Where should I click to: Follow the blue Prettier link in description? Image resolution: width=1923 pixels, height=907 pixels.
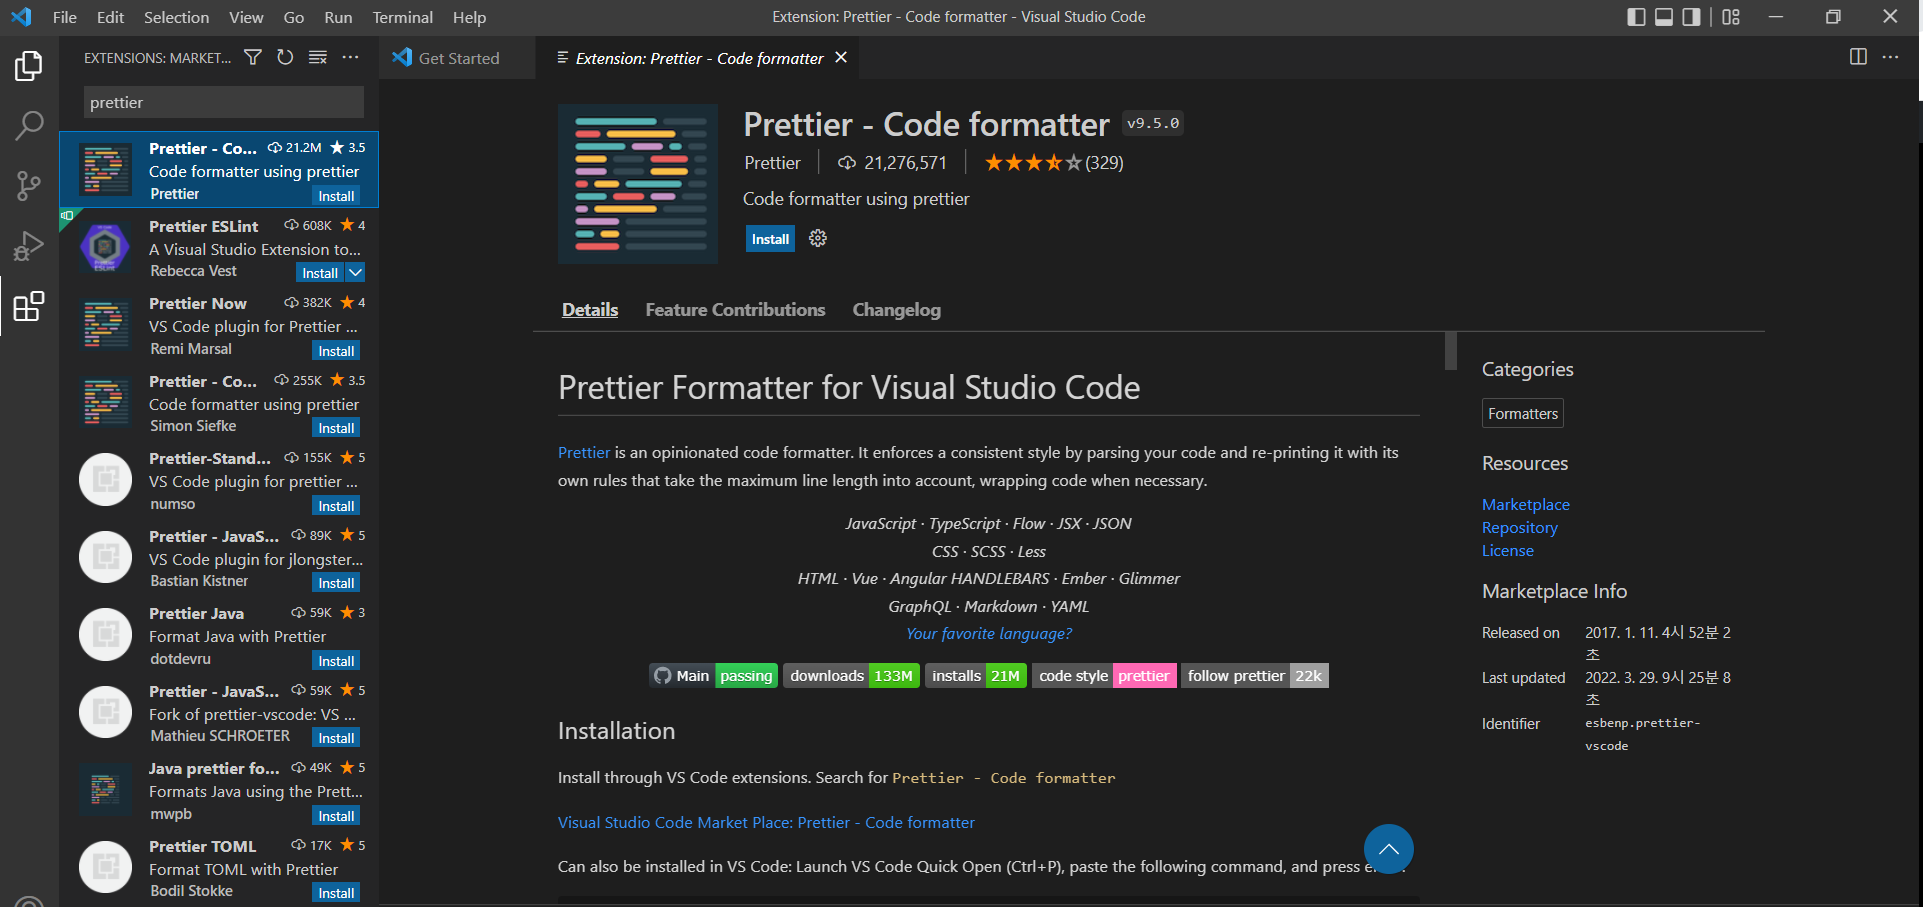[x=584, y=453]
